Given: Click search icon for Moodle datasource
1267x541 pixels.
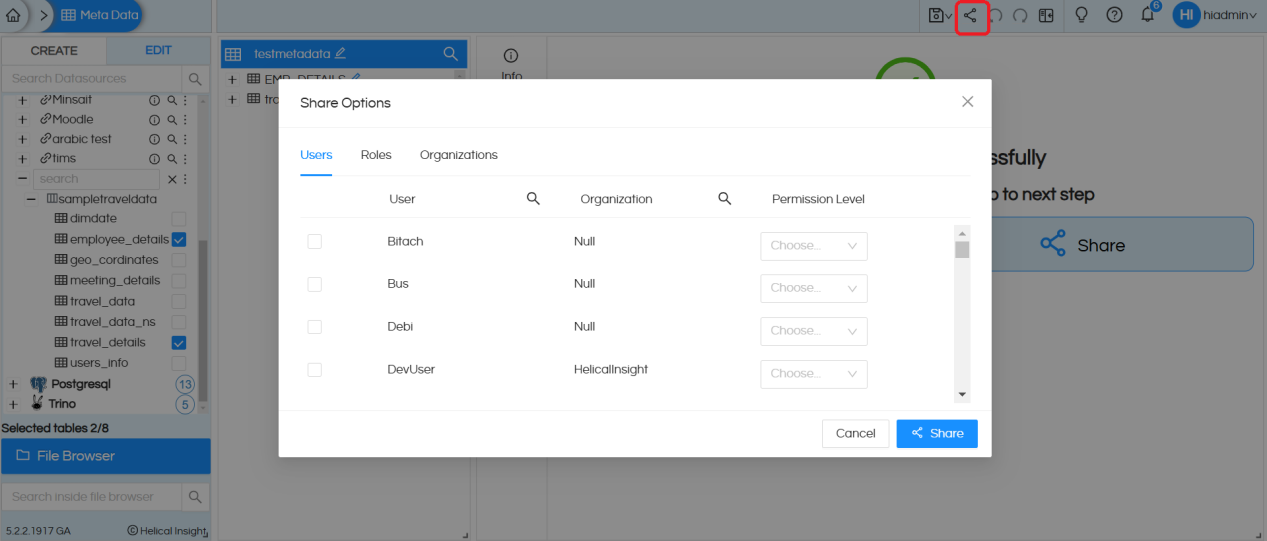Looking at the screenshot, I should point(171,119).
